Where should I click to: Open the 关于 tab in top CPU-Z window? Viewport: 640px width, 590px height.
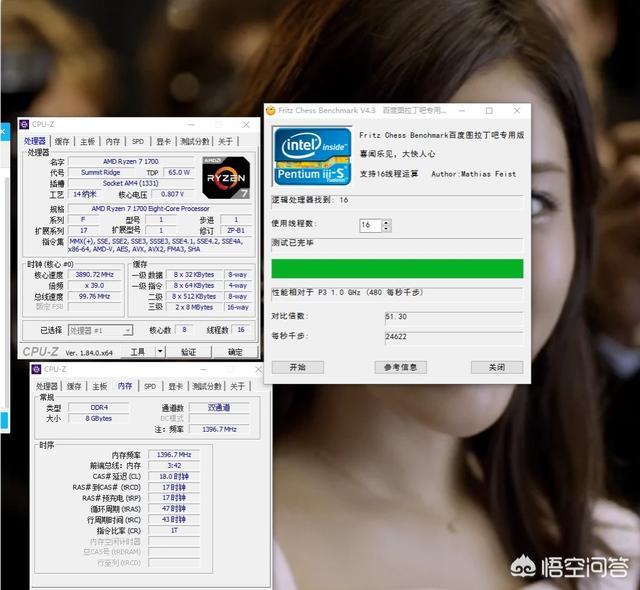pos(225,142)
